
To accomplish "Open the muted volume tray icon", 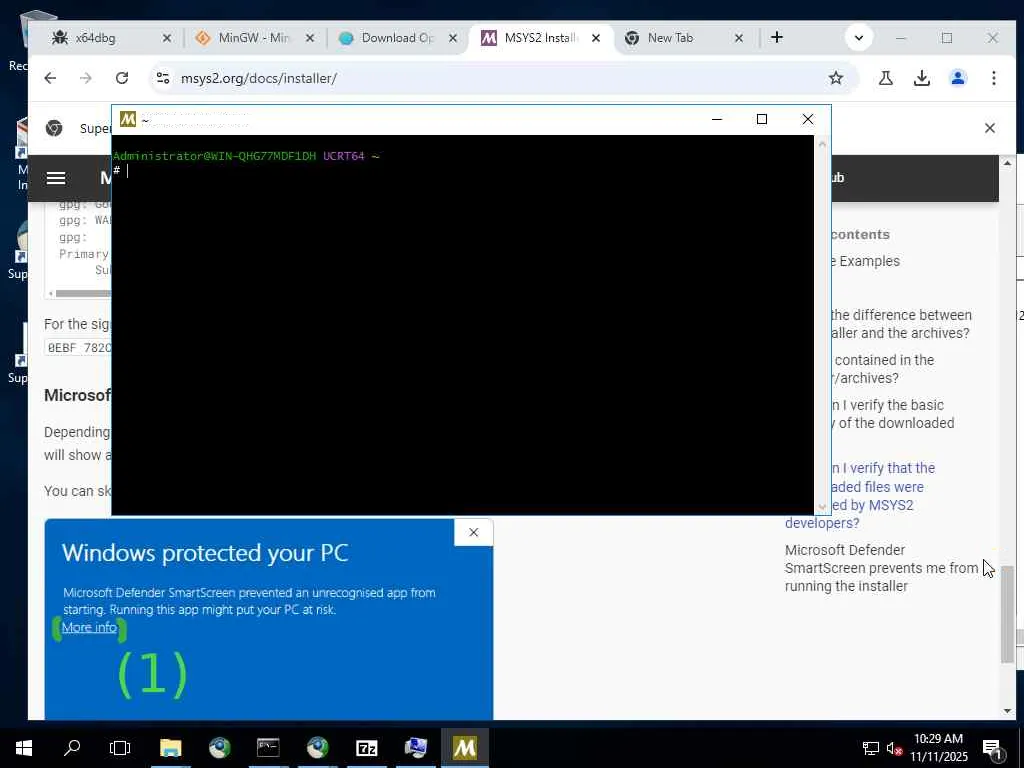I will pyautogui.click(x=895, y=748).
